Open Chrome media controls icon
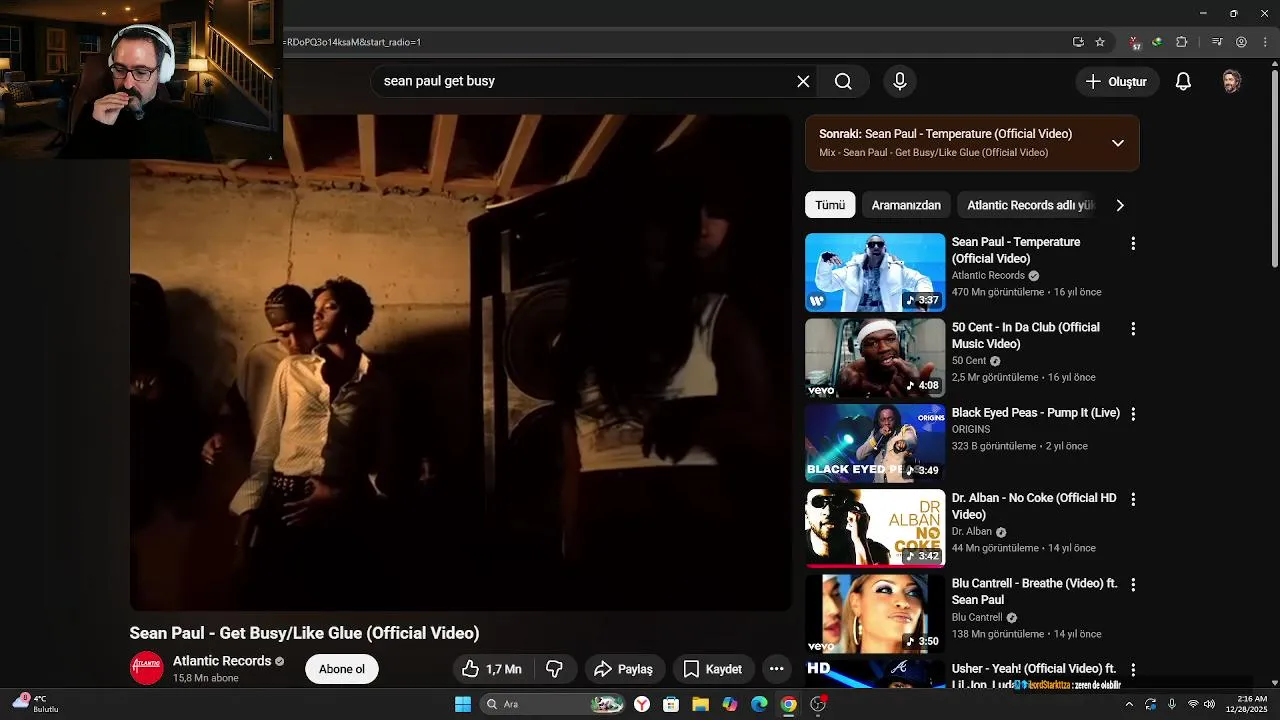The image size is (1280, 720). pyautogui.click(x=1217, y=42)
